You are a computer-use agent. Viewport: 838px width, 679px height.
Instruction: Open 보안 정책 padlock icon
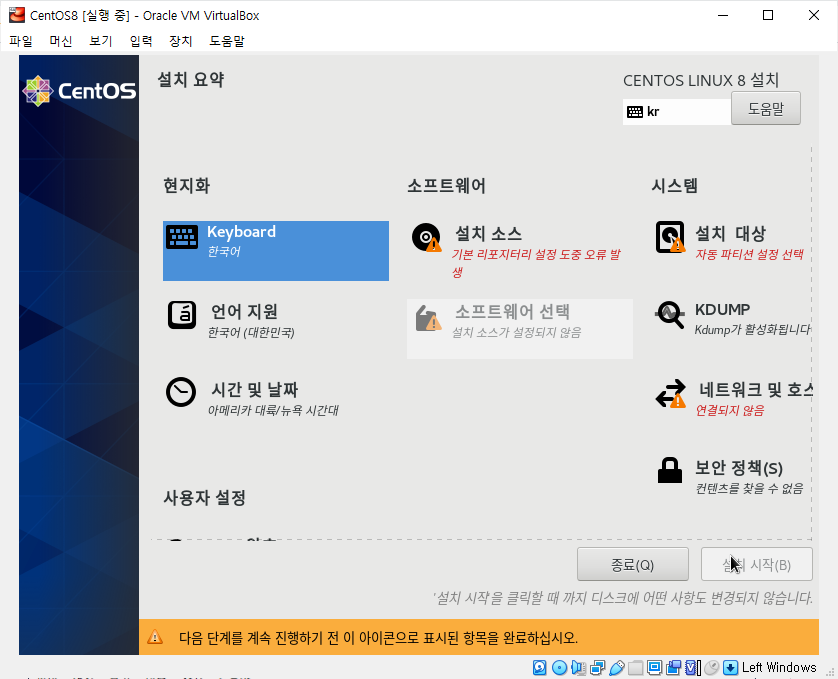[670, 470]
